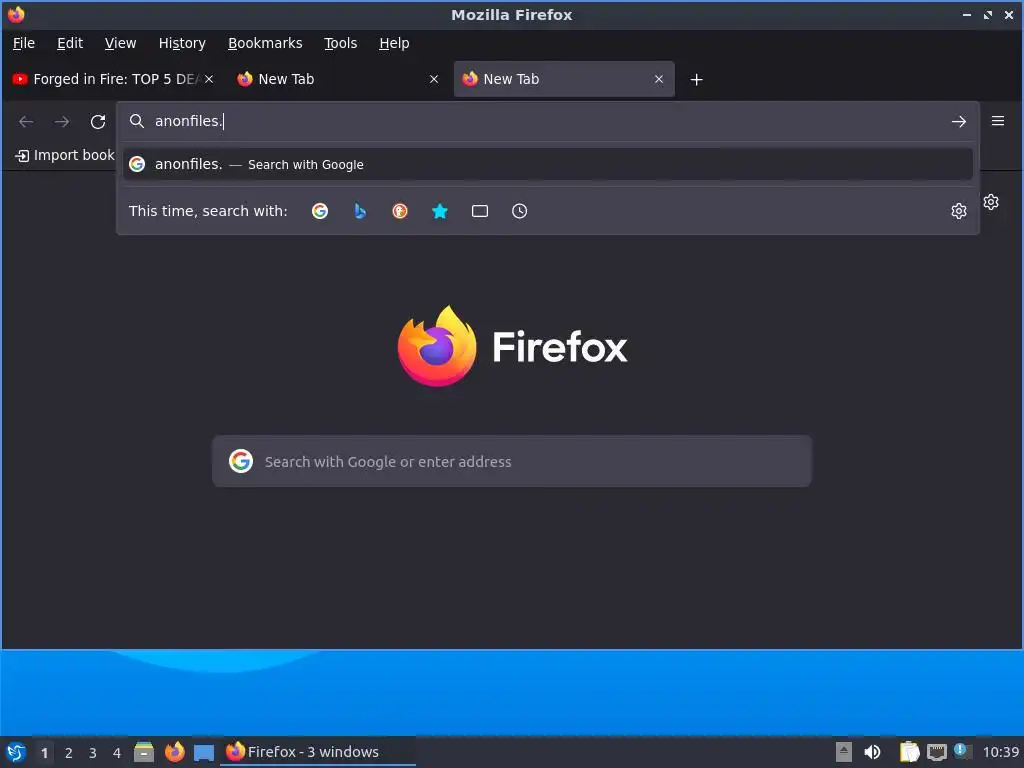This screenshot has width=1024, height=768.
Task: Switch to workspace 2
Action: (69, 753)
